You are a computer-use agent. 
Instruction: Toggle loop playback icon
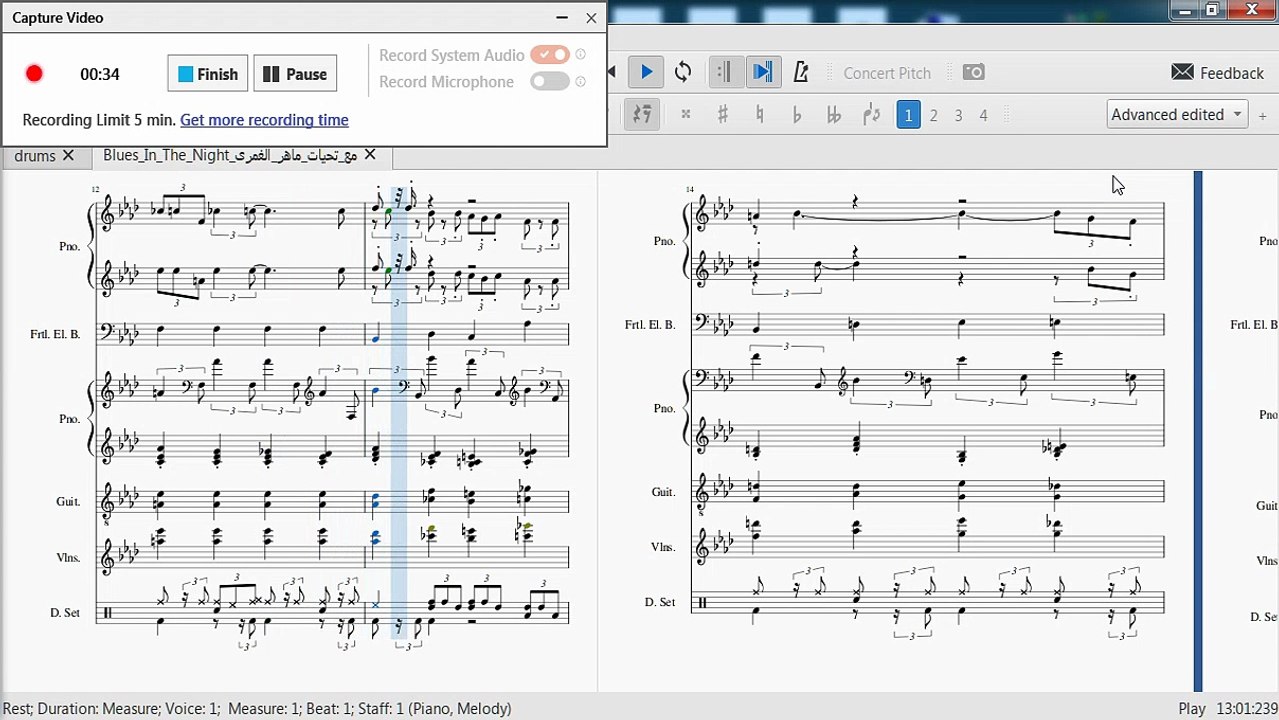pyautogui.click(x=683, y=72)
